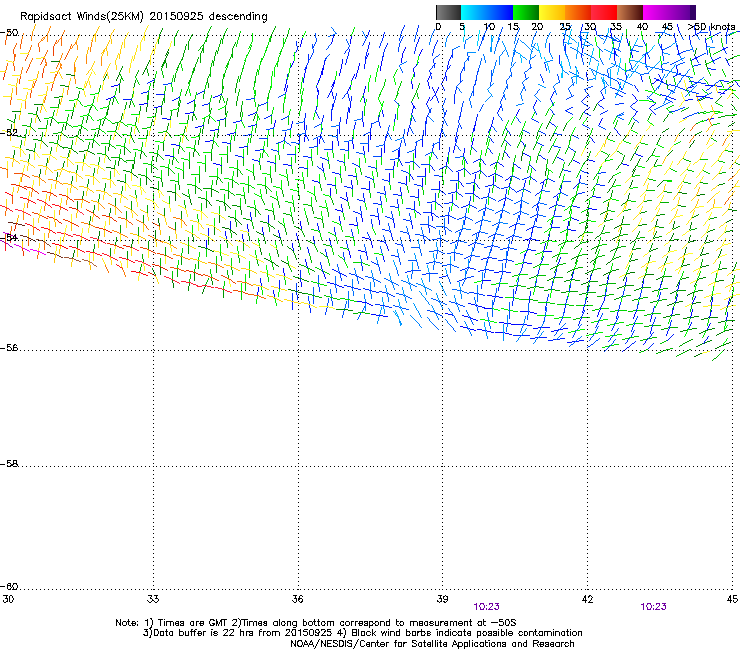Viewport: 740px width, 650px height.
Task: Click the longitude label 39
Action: [x=442, y=599]
